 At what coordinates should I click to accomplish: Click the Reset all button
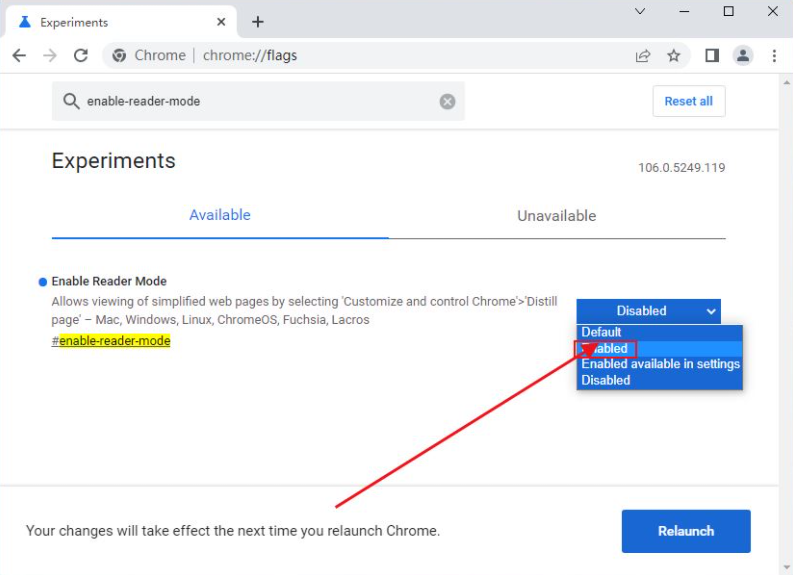coord(689,101)
